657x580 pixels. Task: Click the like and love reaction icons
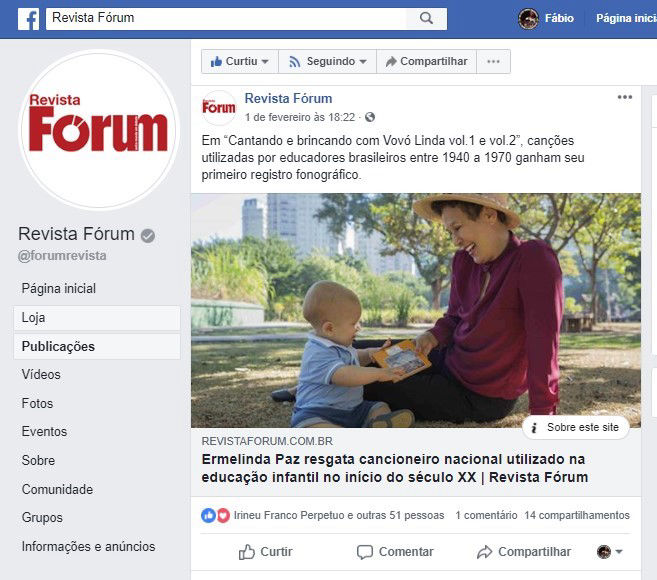click(215, 515)
